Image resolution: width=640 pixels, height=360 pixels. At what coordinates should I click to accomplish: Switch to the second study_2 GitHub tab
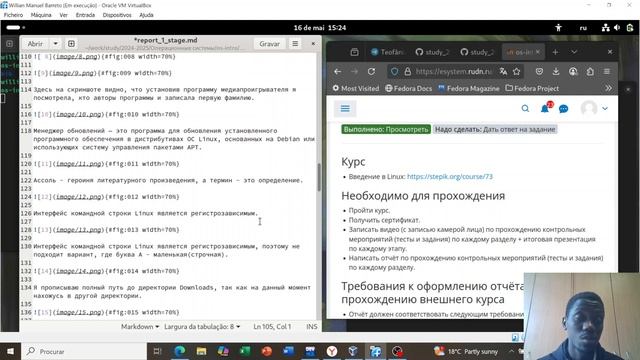coord(477,52)
